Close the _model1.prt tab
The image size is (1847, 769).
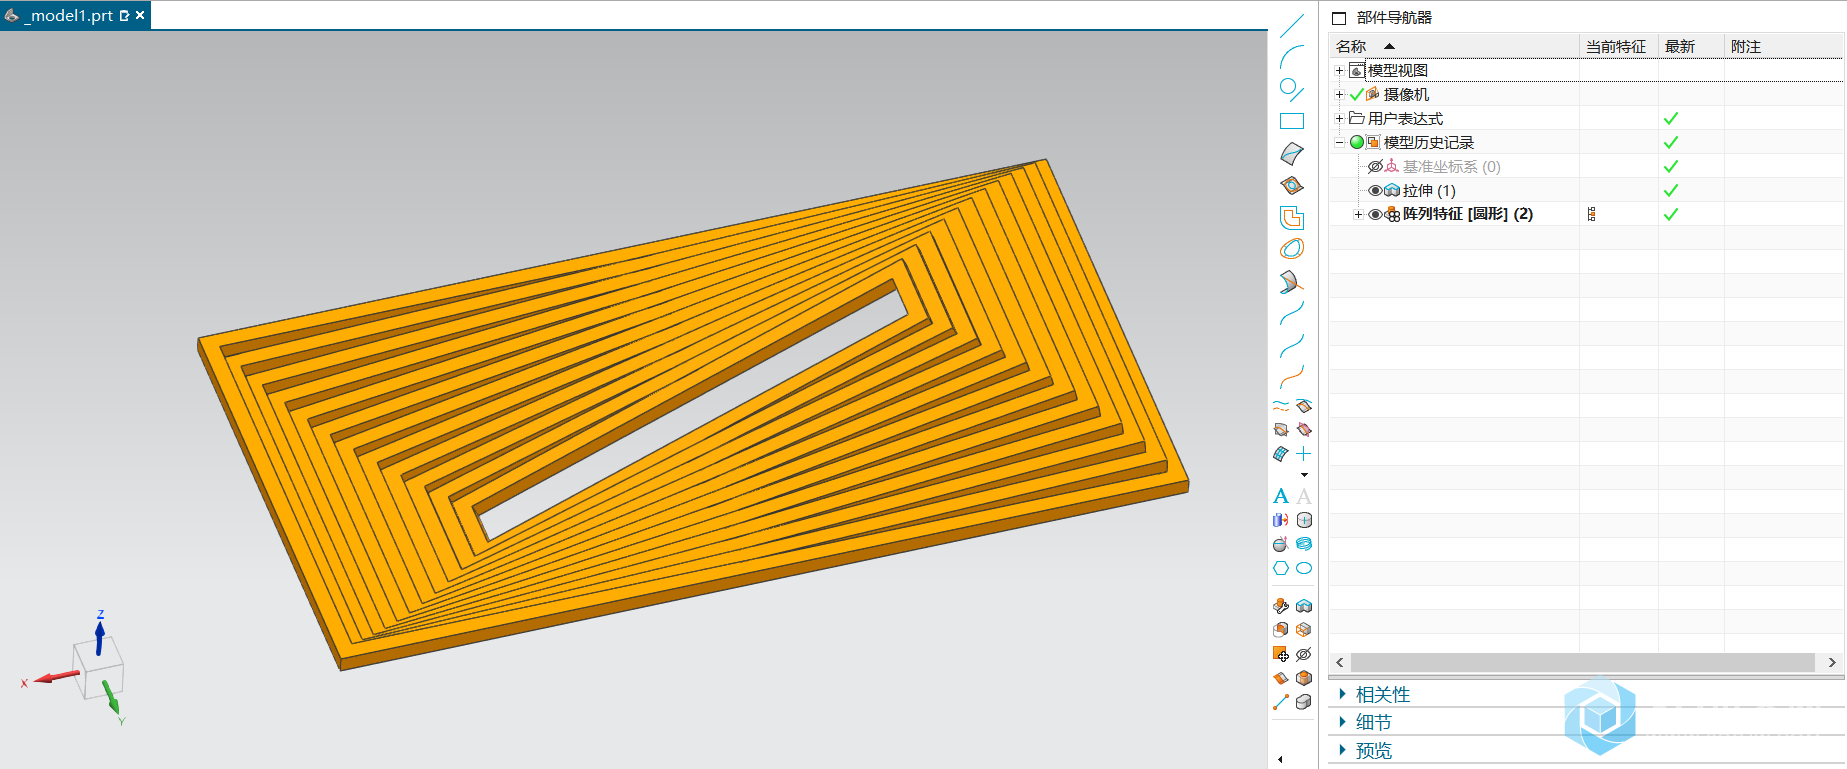[x=140, y=15]
